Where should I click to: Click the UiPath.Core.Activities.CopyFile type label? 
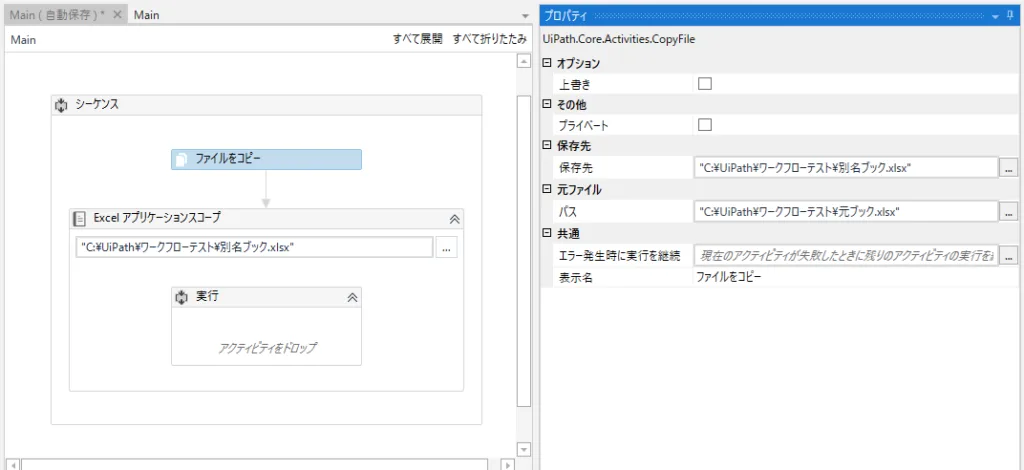619,39
